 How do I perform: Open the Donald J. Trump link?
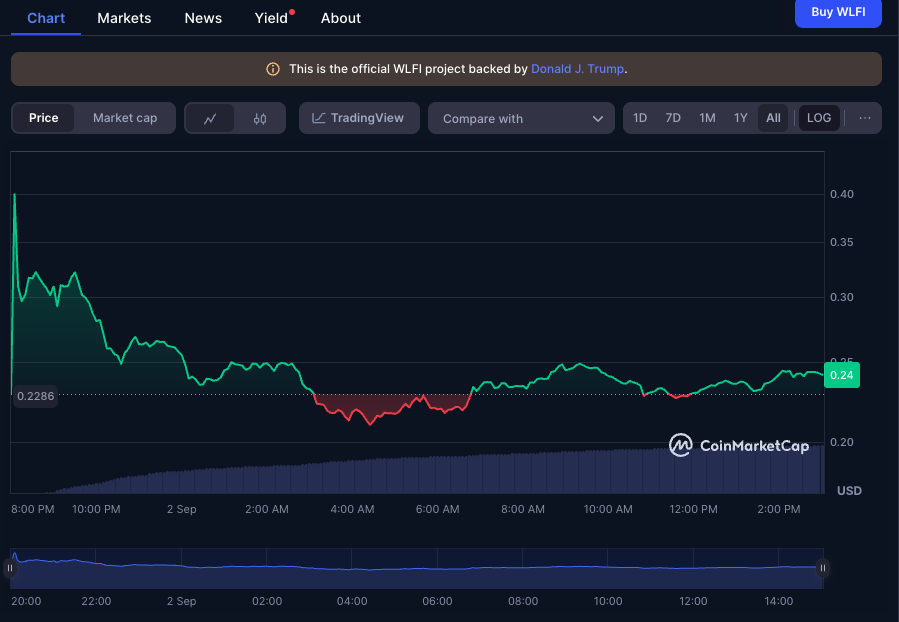[577, 69]
